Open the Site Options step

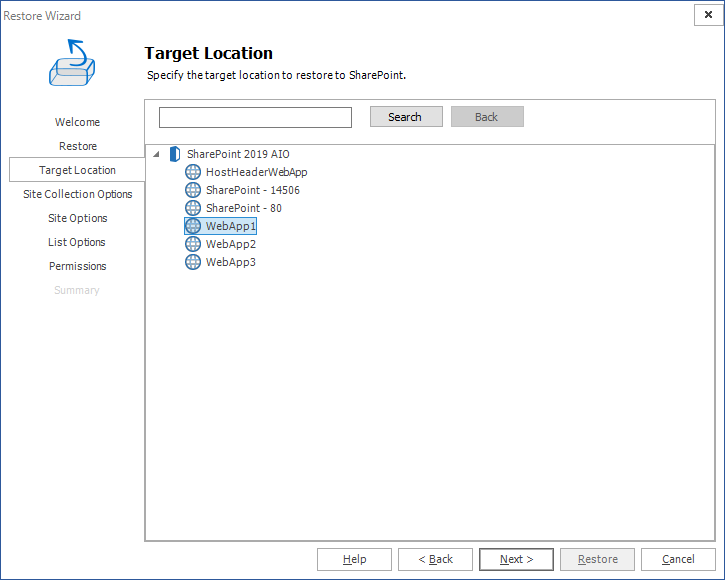(78, 218)
